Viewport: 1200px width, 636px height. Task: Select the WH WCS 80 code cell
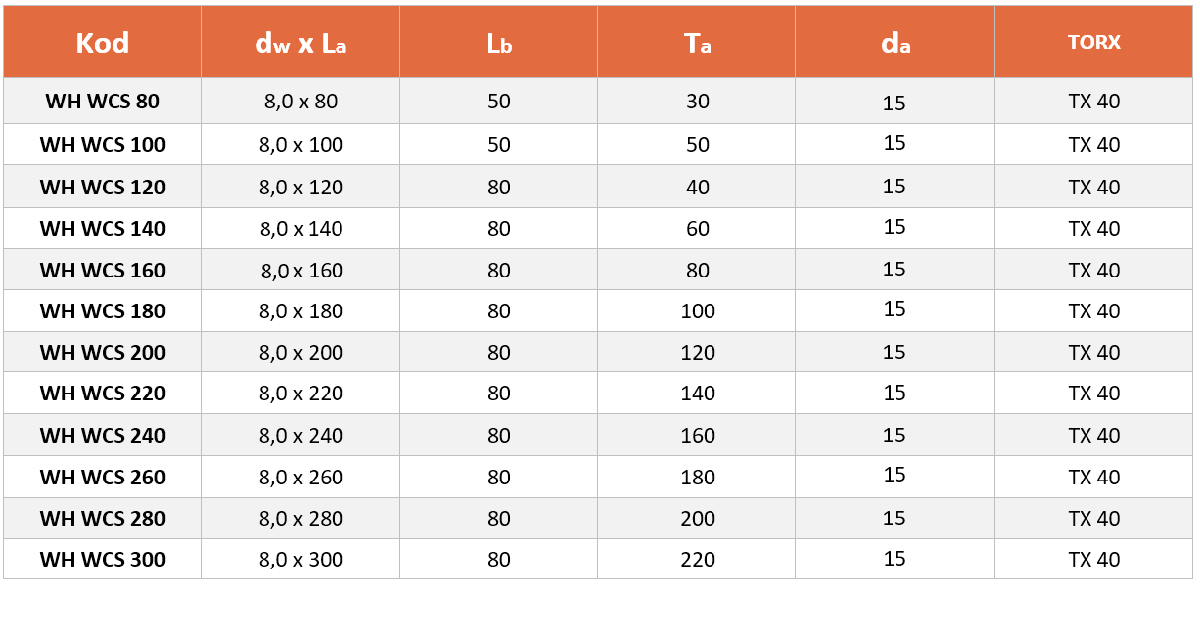[x=102, y=101]
